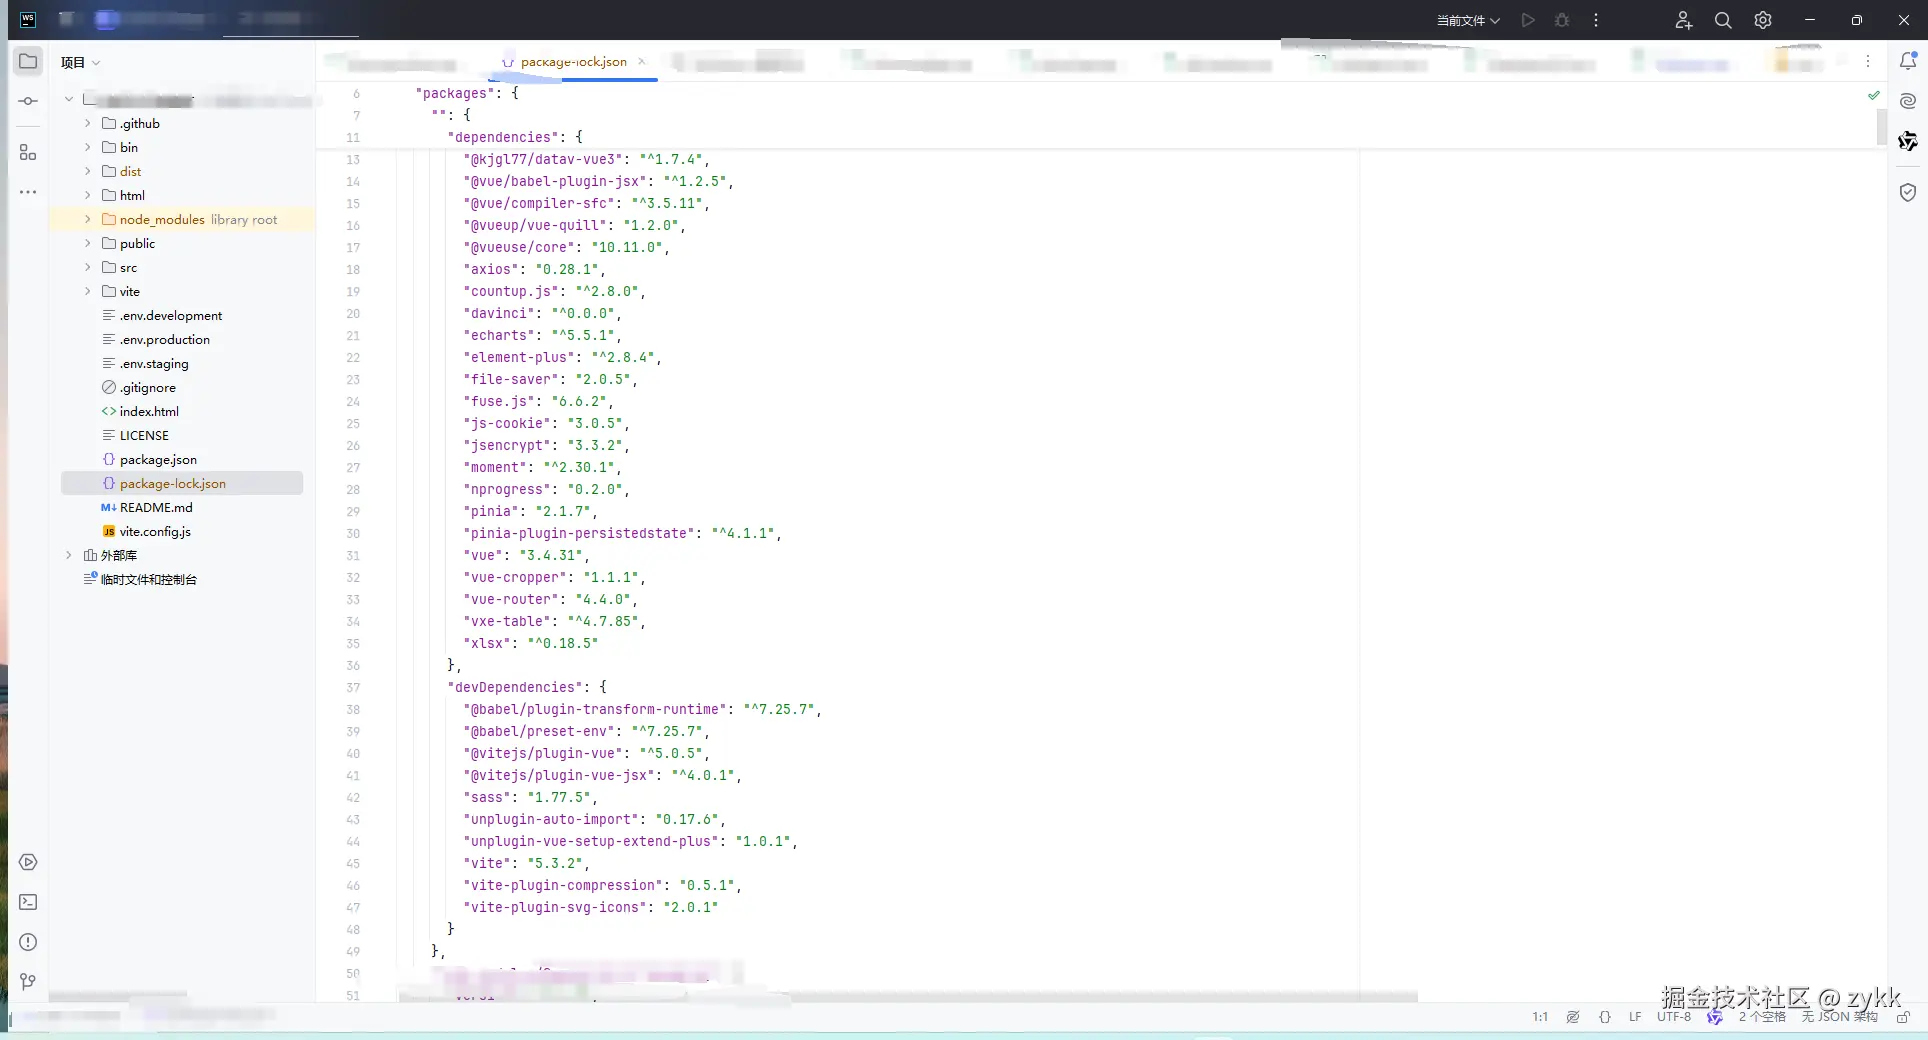1928x1040 pixels.
Task: Click the WebStorm logo main menu
Action: [28, 19]
